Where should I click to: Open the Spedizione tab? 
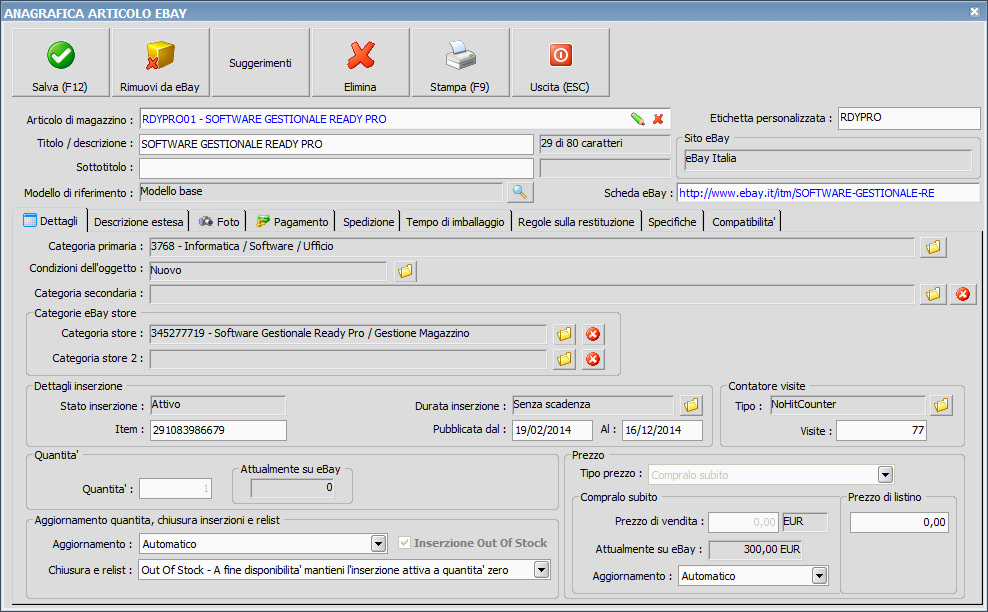pos(368,222)
